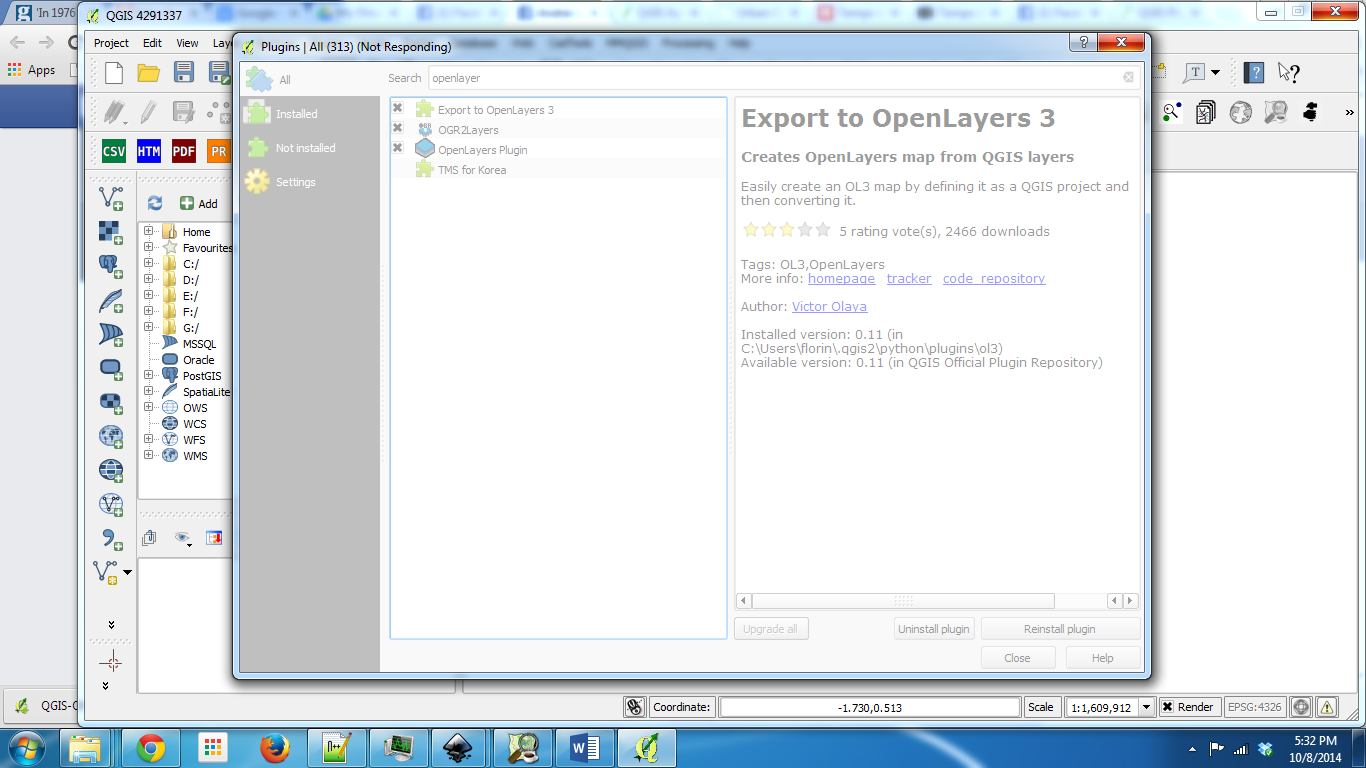1366x768 pixels.
Task: Expand the WMS tree node
Action: pos(149,455)
